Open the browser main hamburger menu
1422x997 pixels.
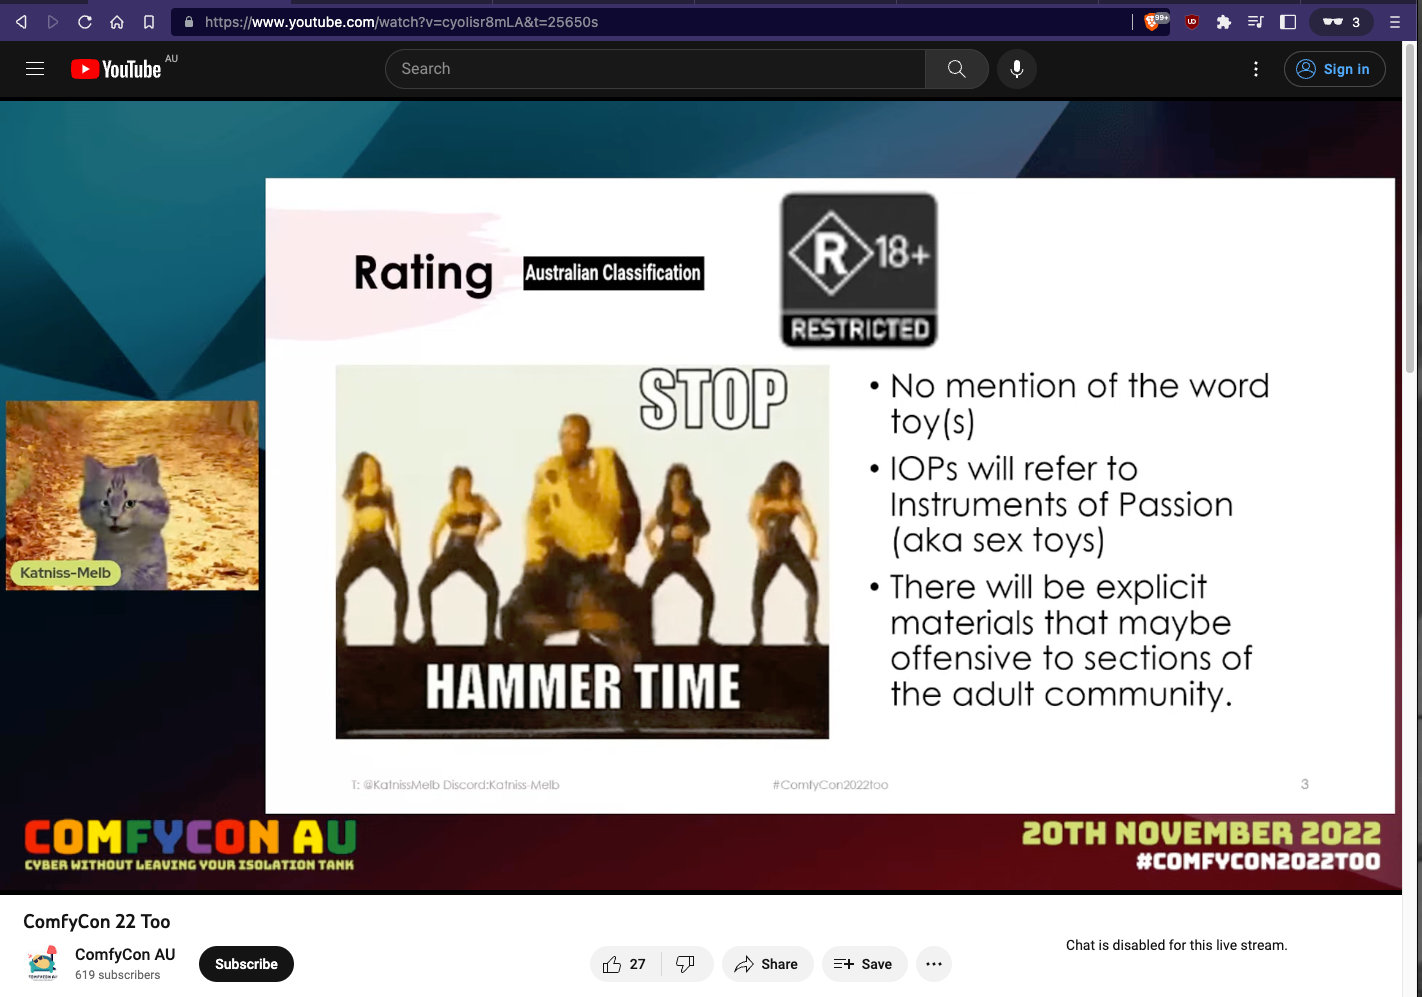click(x=1395, y=22)
